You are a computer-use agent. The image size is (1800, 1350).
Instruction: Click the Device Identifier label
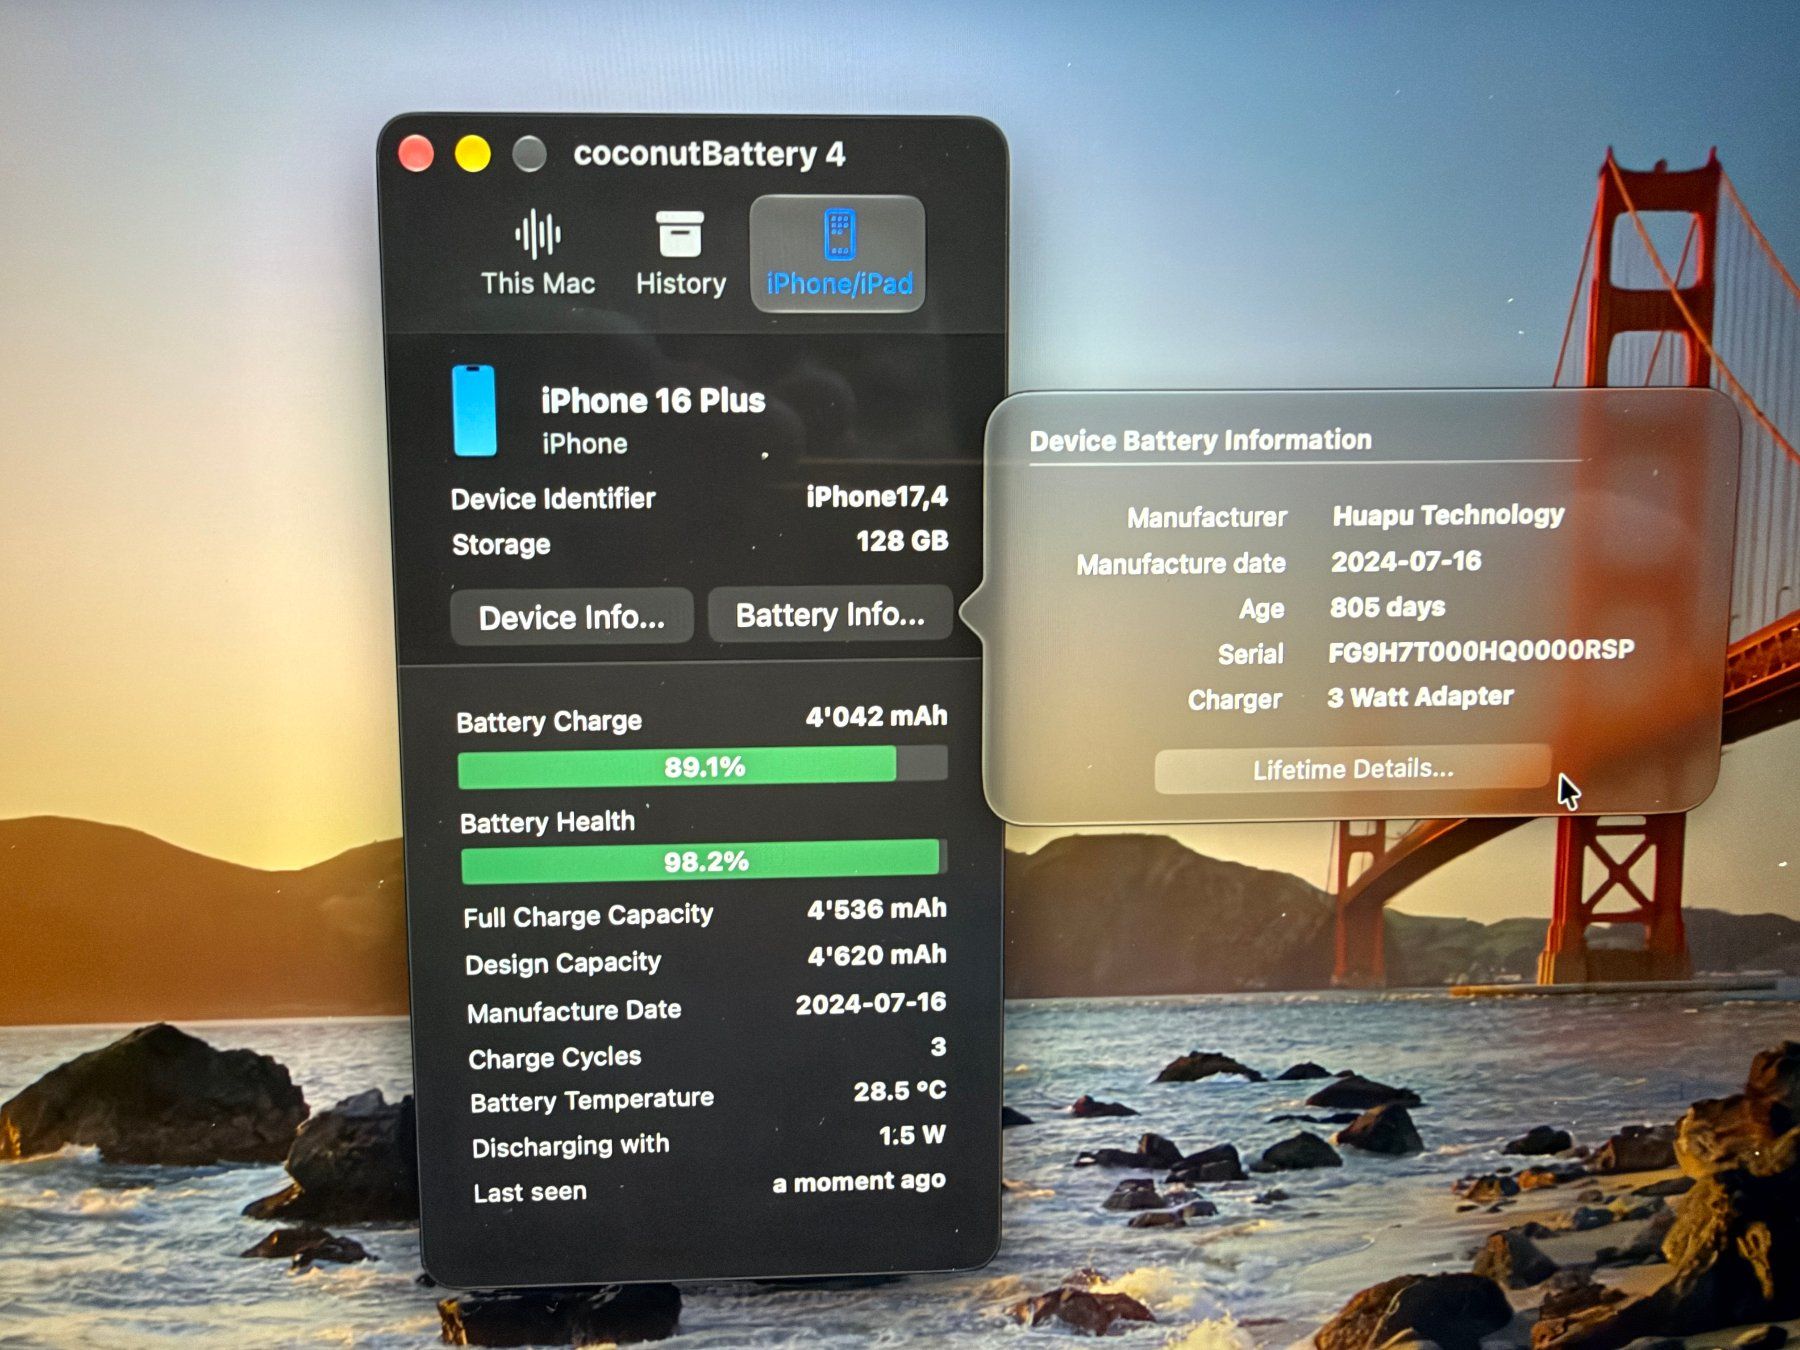[553, 498]
